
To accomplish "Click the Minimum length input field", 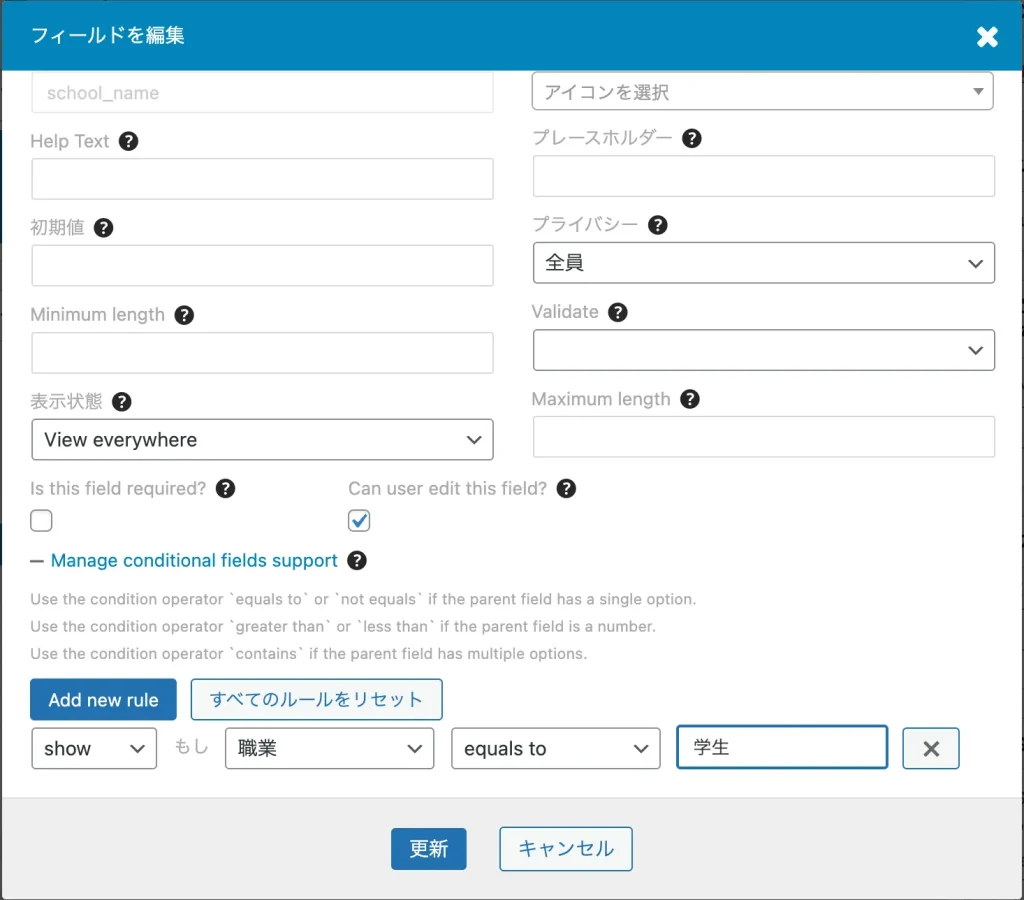I will point(262,353).
